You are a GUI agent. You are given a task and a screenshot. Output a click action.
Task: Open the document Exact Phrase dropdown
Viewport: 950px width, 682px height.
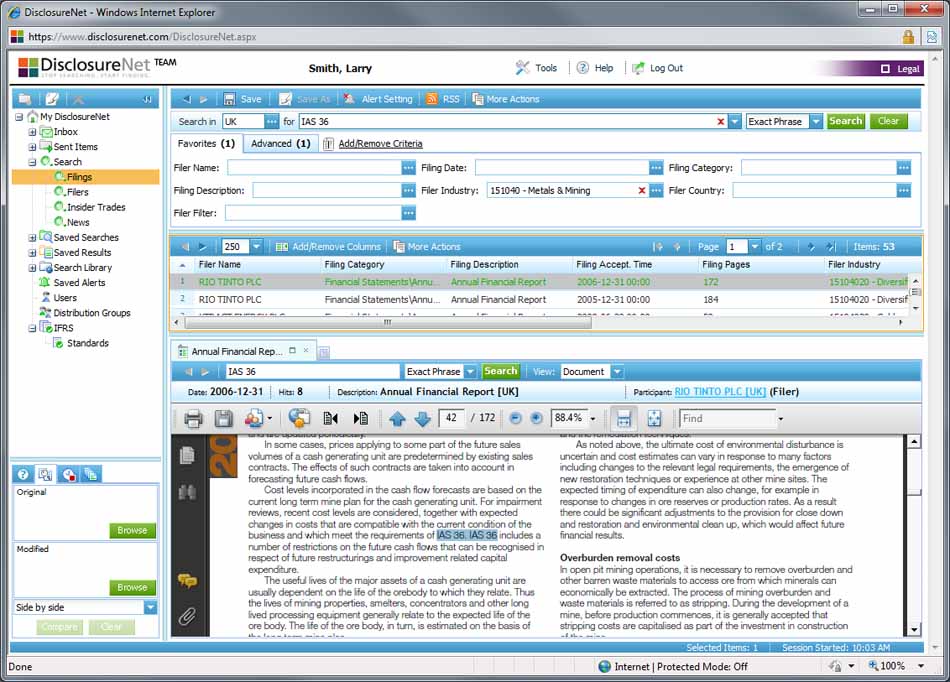coord(470,371)
